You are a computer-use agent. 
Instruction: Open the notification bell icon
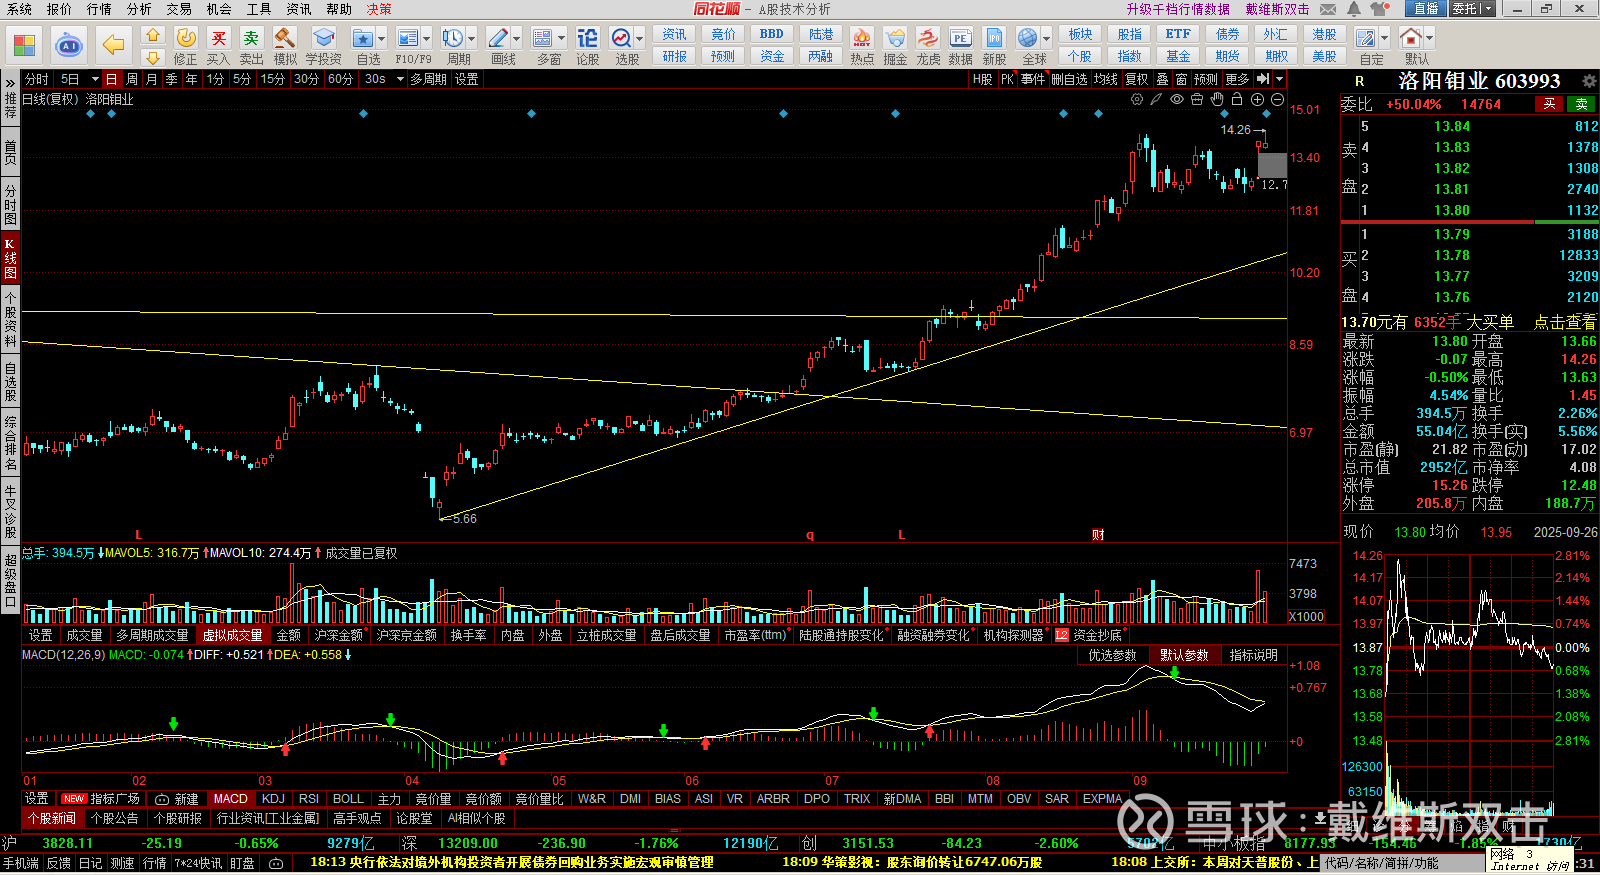[x=1354, y=9]
